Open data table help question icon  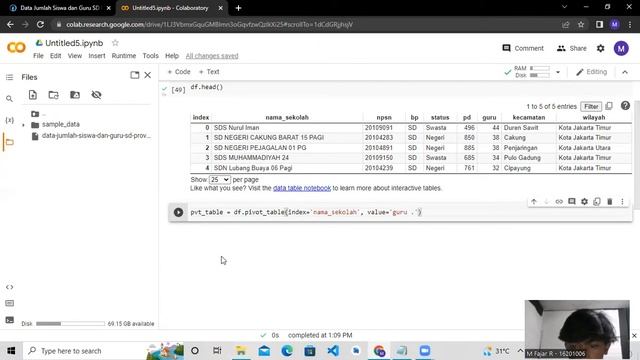click(625, 106)
